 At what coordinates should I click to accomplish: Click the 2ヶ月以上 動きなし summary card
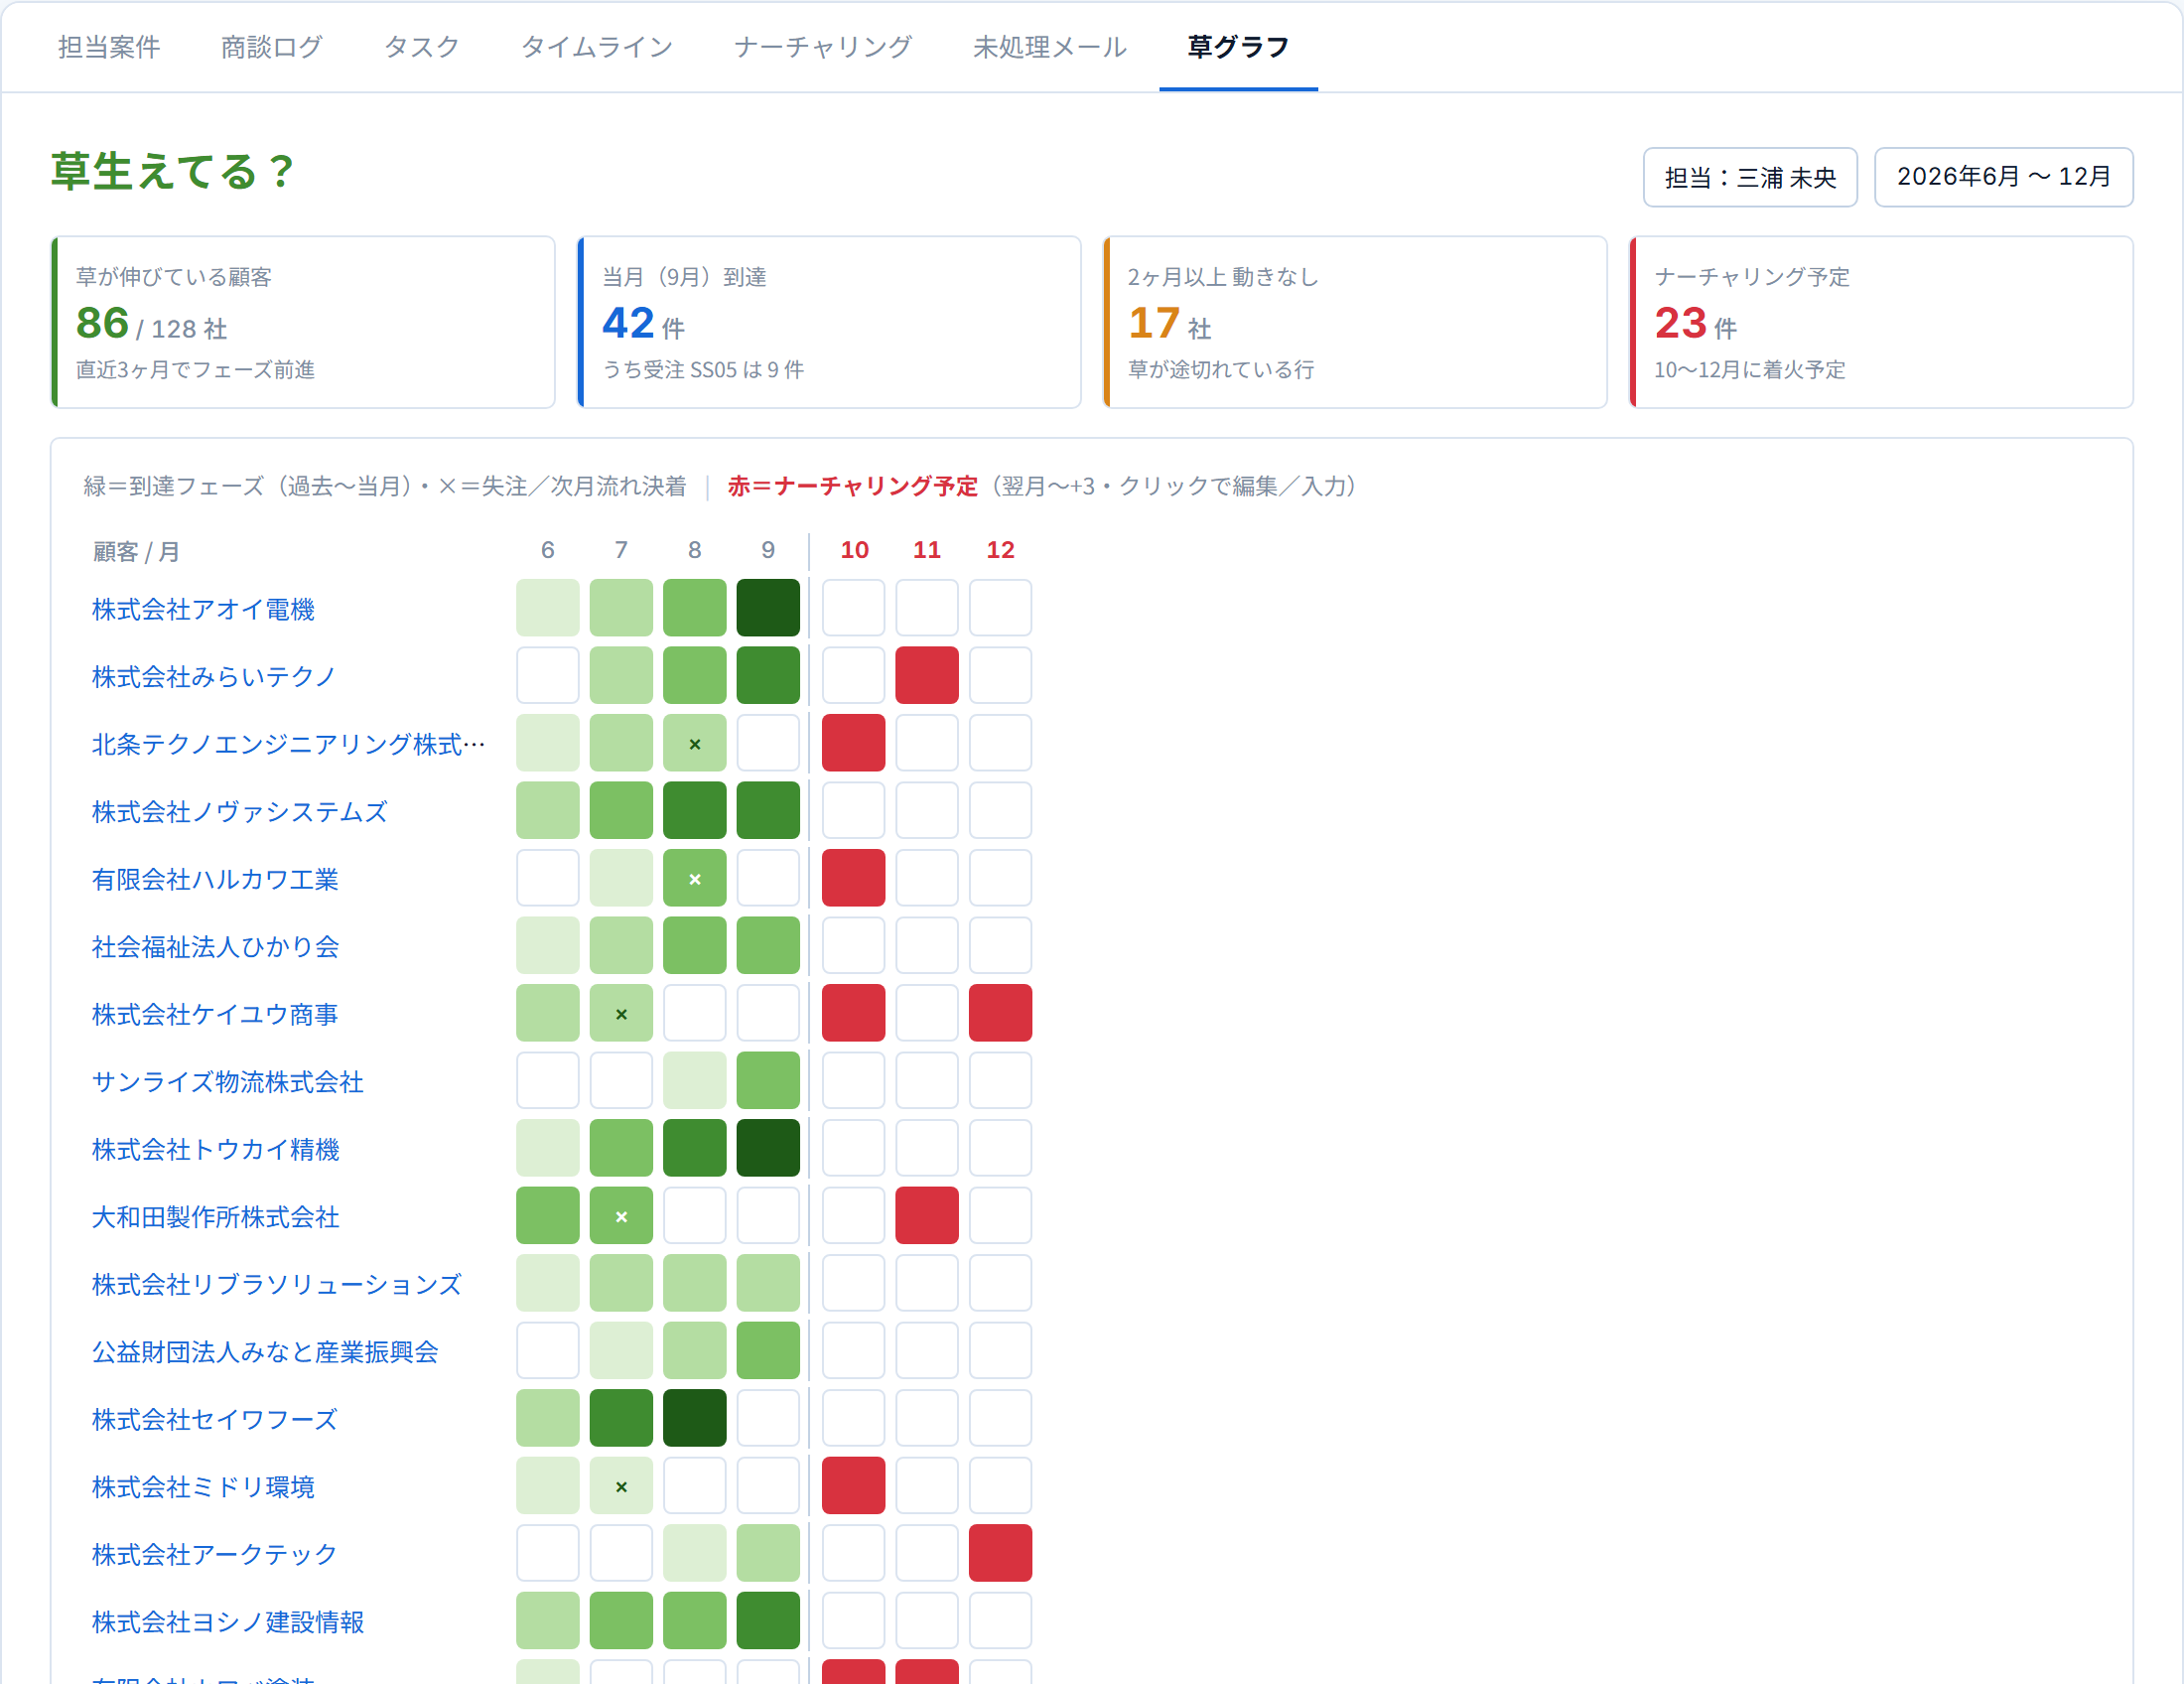click(x=1355, y=322)
